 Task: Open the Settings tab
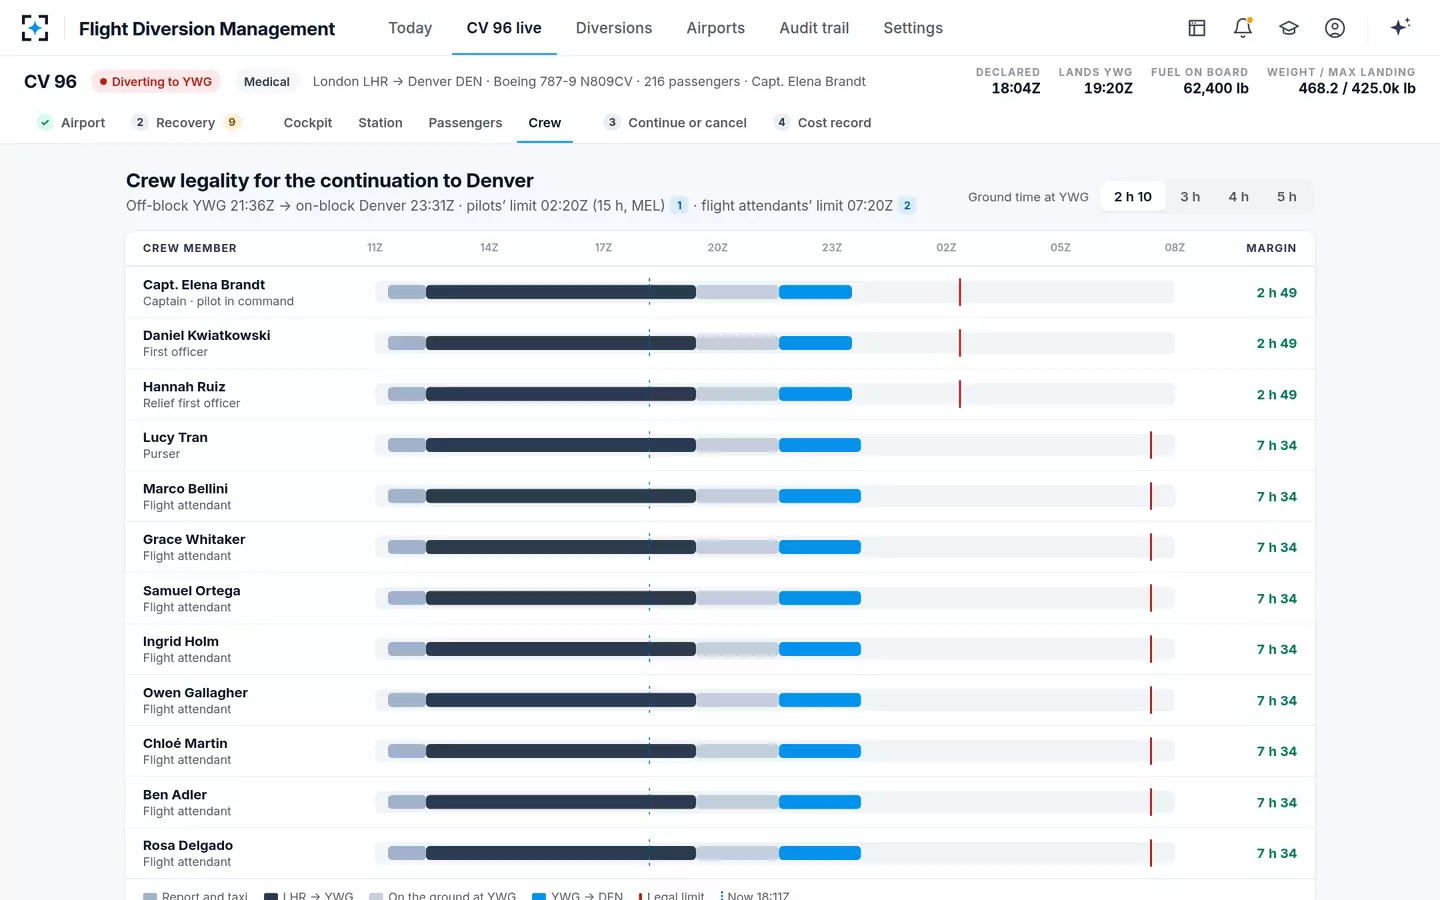(x=913, y=28)
